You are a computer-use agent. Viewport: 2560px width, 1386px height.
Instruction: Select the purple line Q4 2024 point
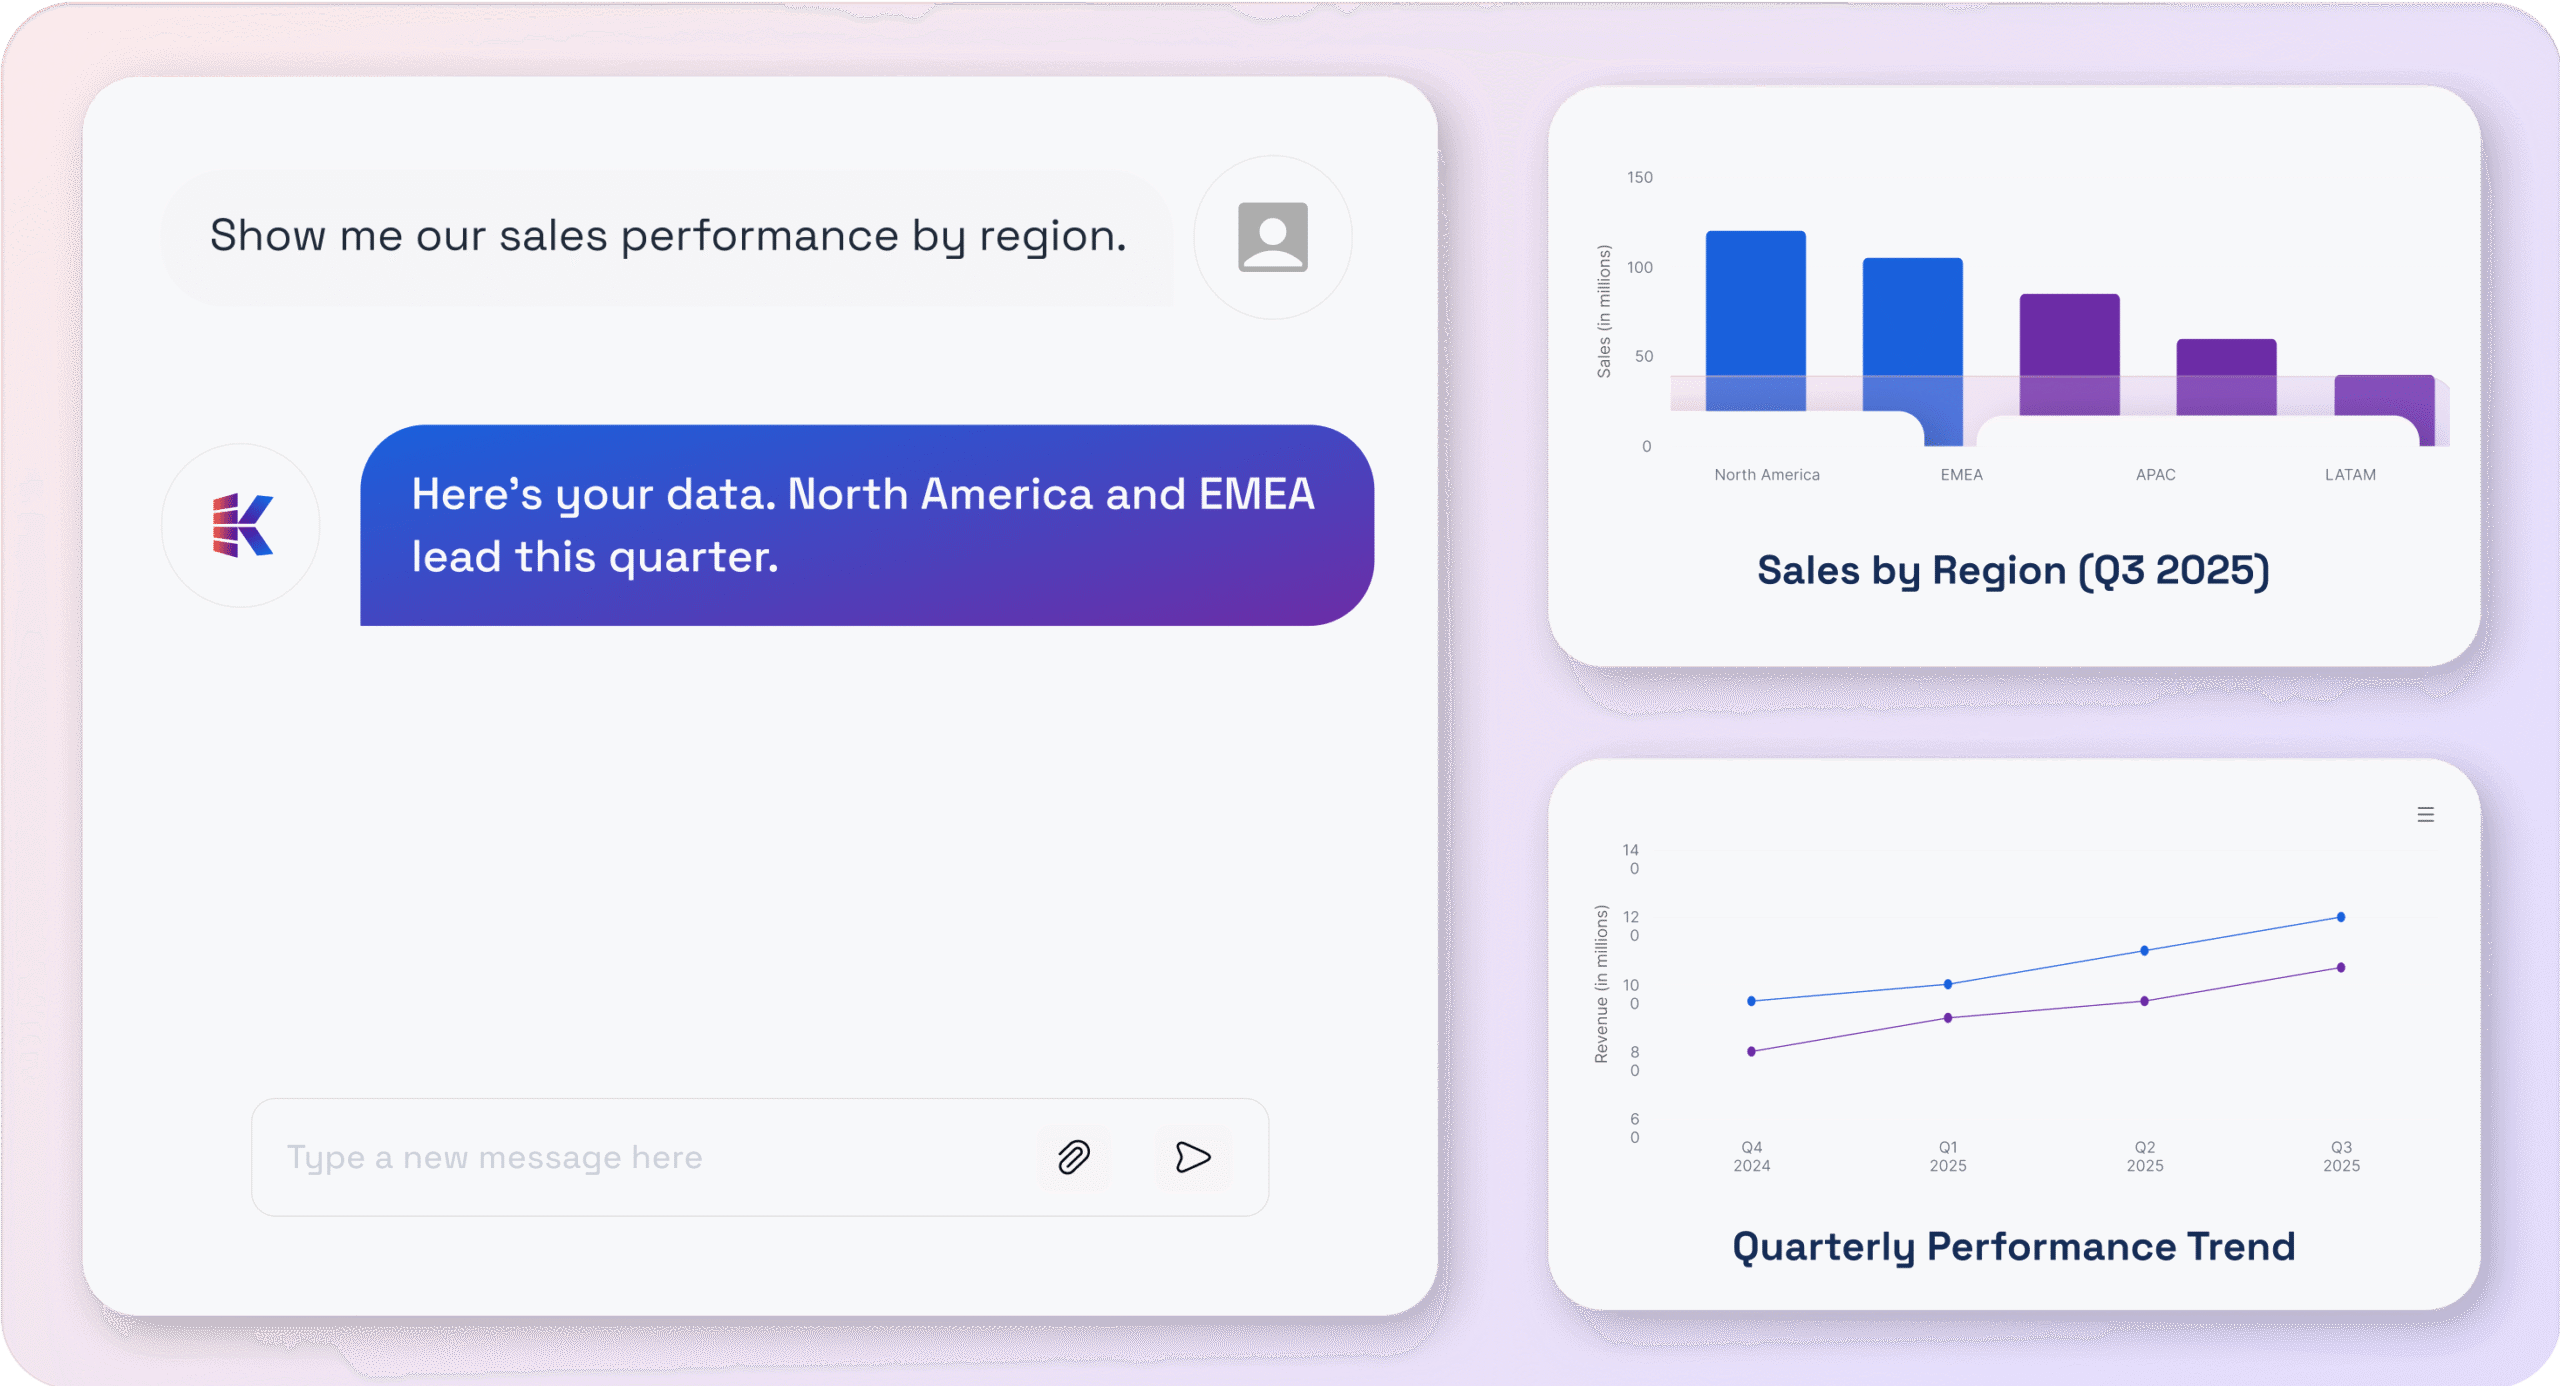pyautogui.click(x=1751, y=1051)
